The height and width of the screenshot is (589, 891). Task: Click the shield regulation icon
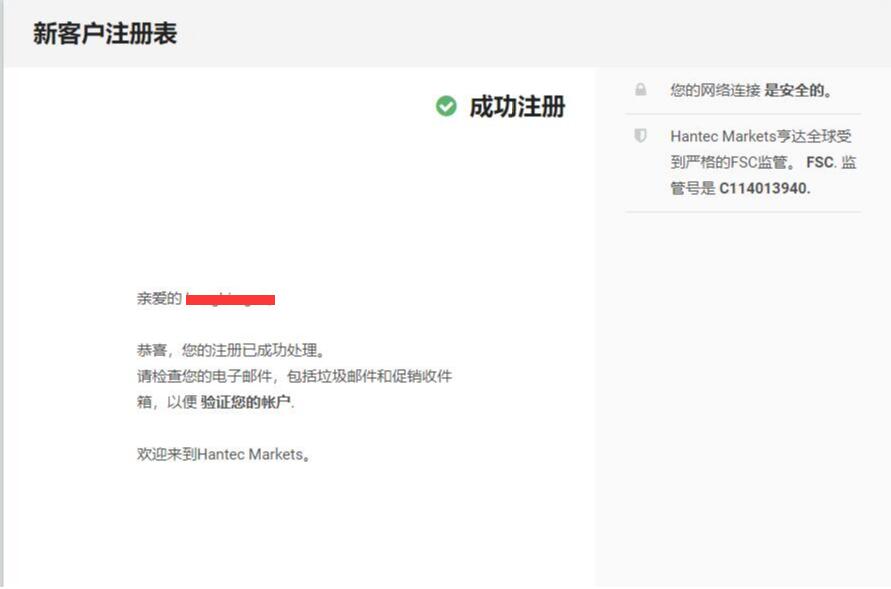click(x=640, y=136)
